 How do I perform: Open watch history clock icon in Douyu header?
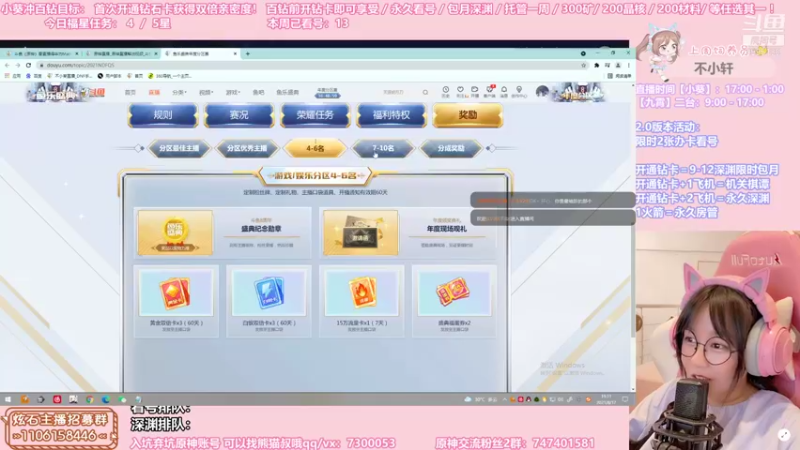[x=445, y=91]
